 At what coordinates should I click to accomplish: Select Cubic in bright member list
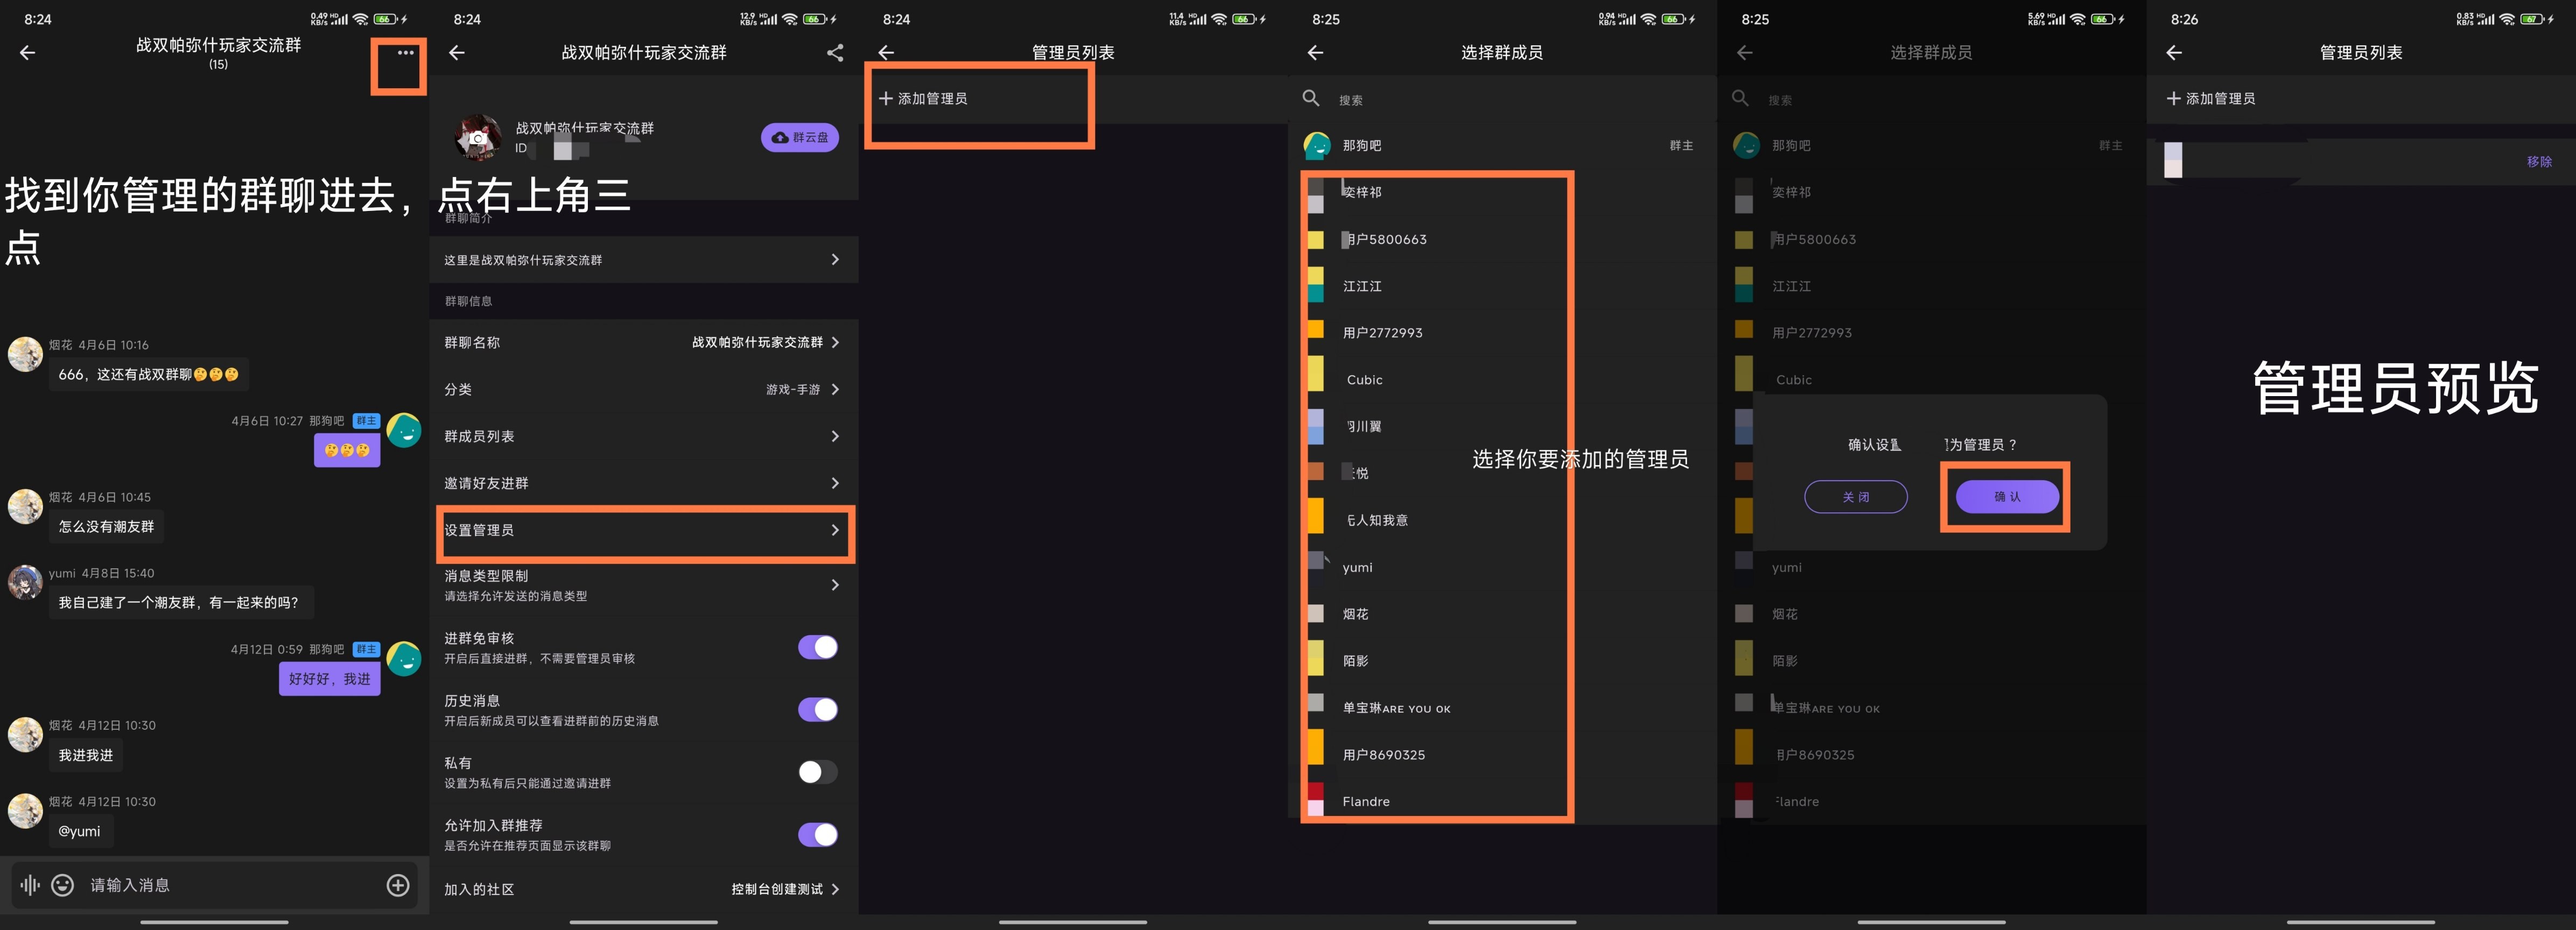pyautogui.click(x=1502, y=380)
